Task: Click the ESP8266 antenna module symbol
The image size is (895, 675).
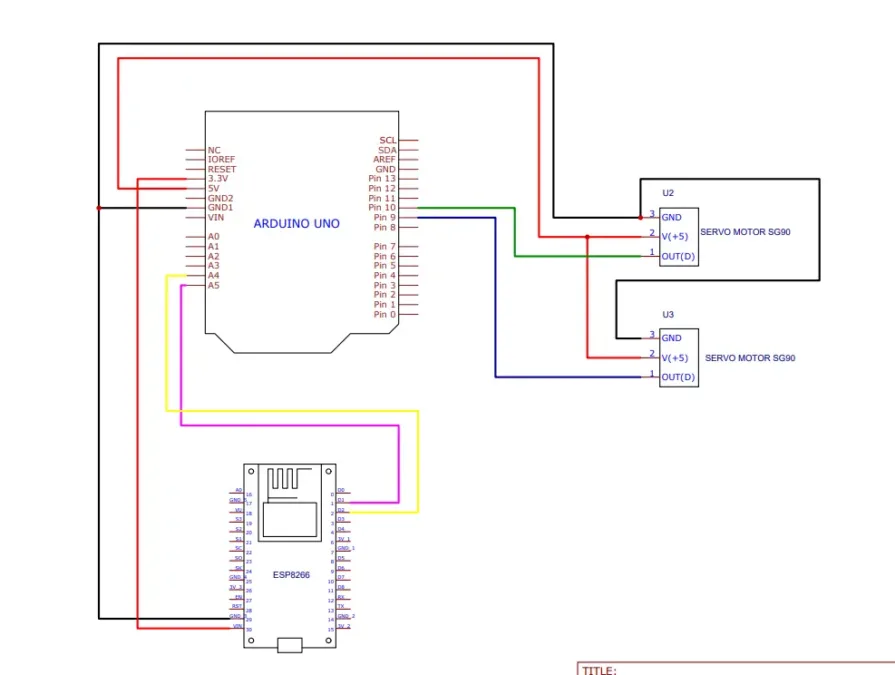Action: click(x=290, y=503)
